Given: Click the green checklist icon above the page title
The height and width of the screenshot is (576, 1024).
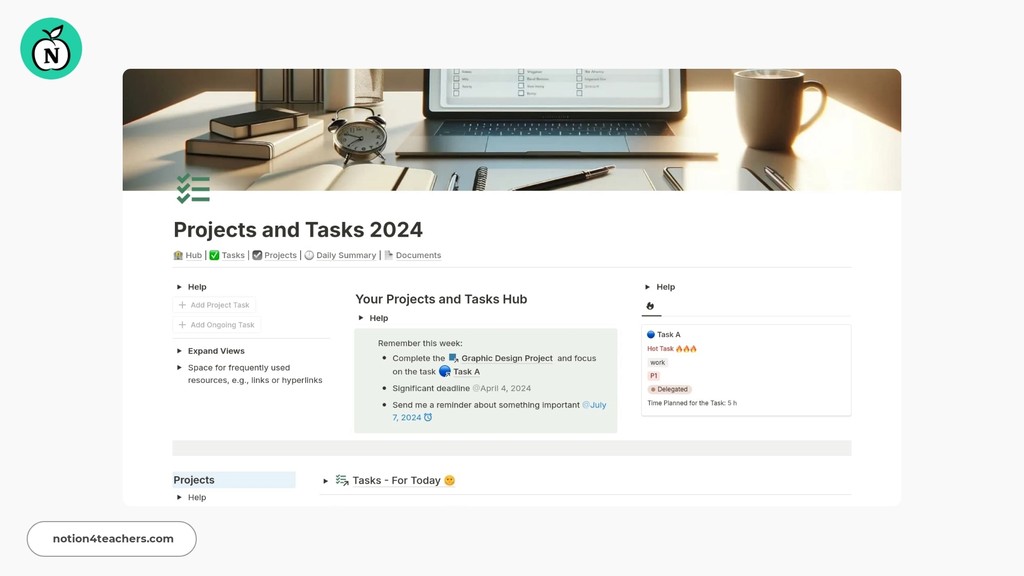Looking at the screenshot, I should point(193,186).
